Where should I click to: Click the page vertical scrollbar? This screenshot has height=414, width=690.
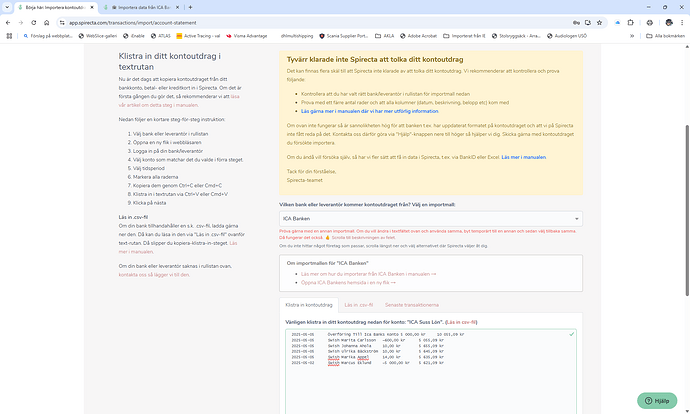[686, 211]
